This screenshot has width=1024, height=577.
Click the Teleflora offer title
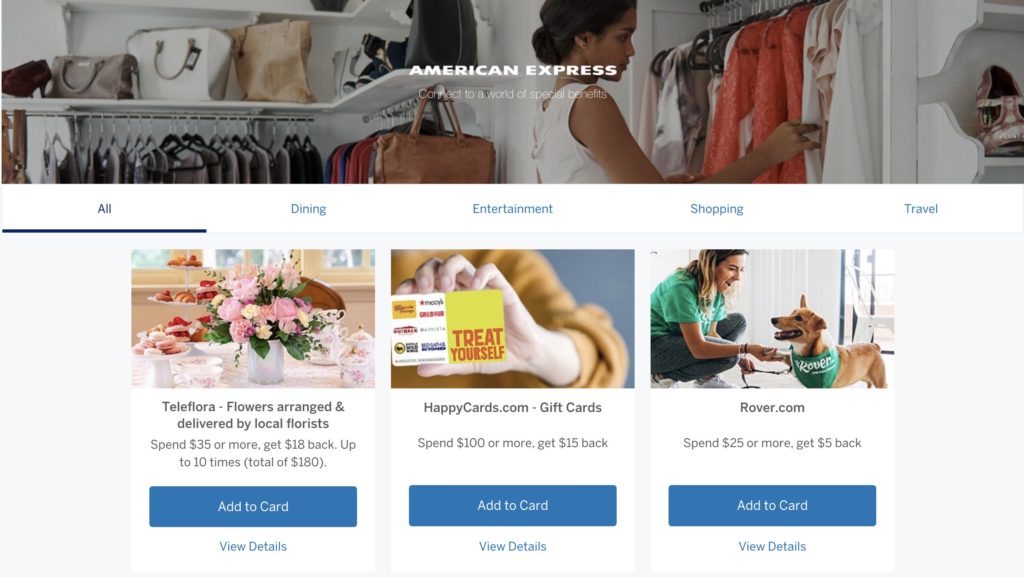point(253,415)
